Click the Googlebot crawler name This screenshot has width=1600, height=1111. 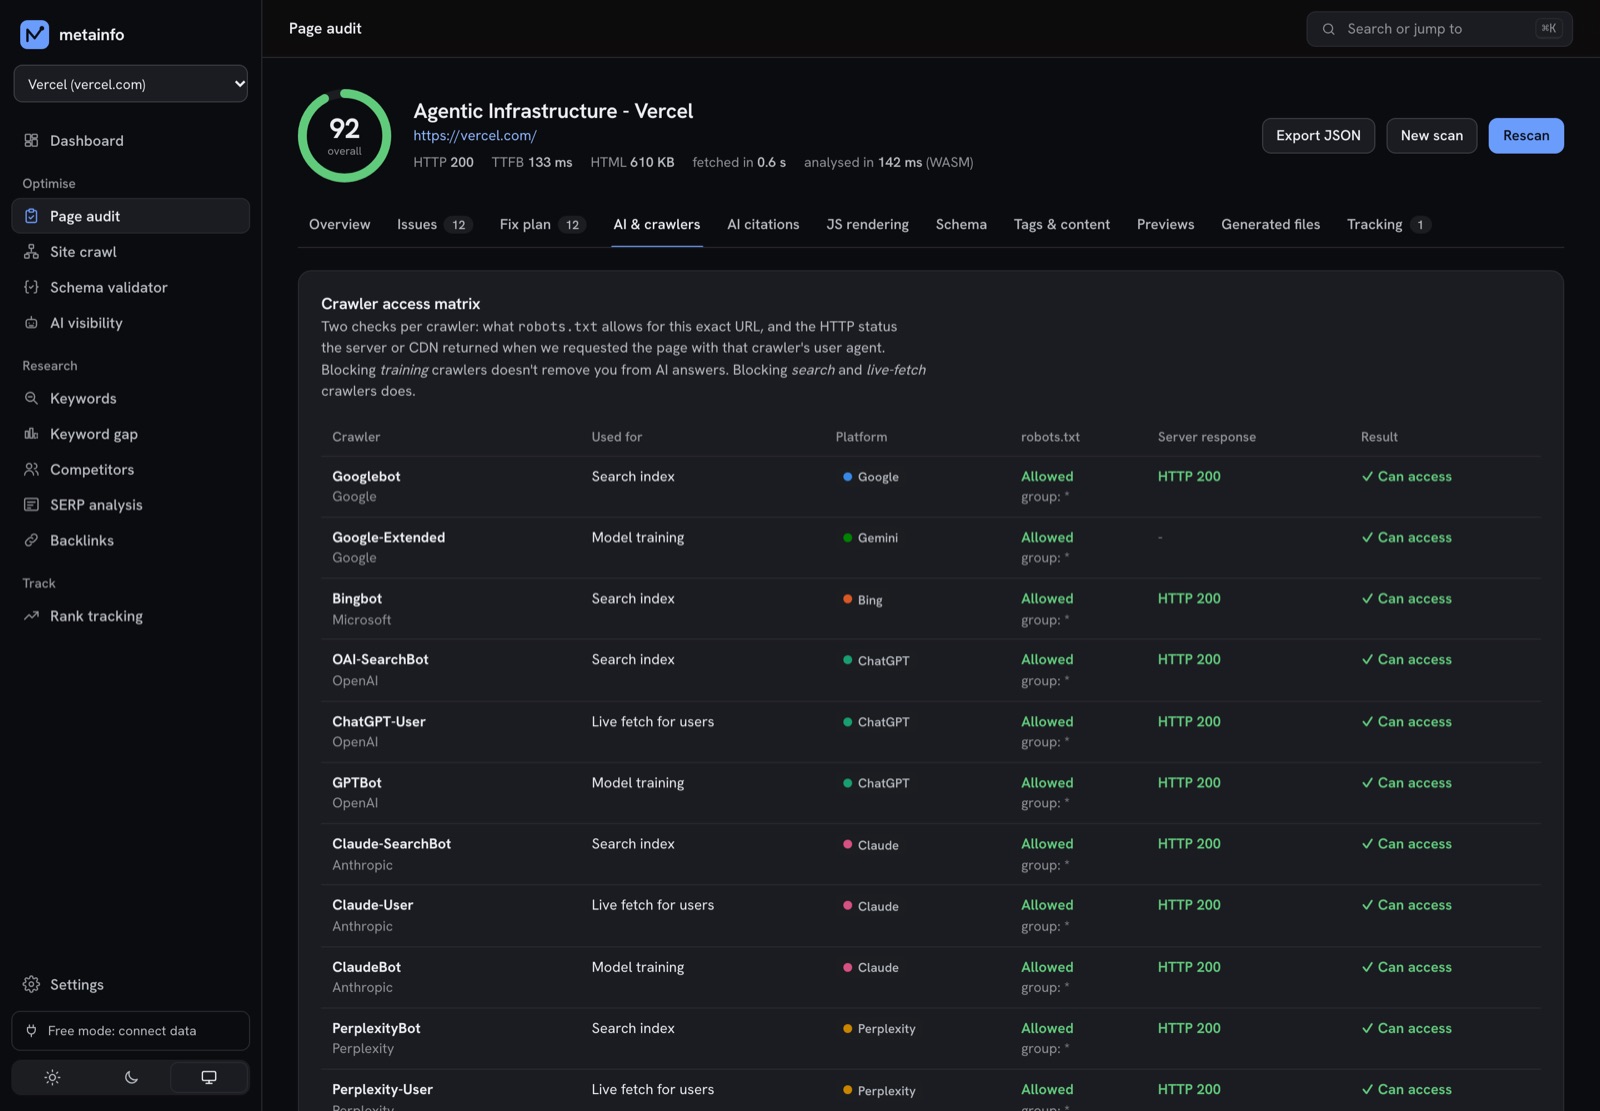366,477
